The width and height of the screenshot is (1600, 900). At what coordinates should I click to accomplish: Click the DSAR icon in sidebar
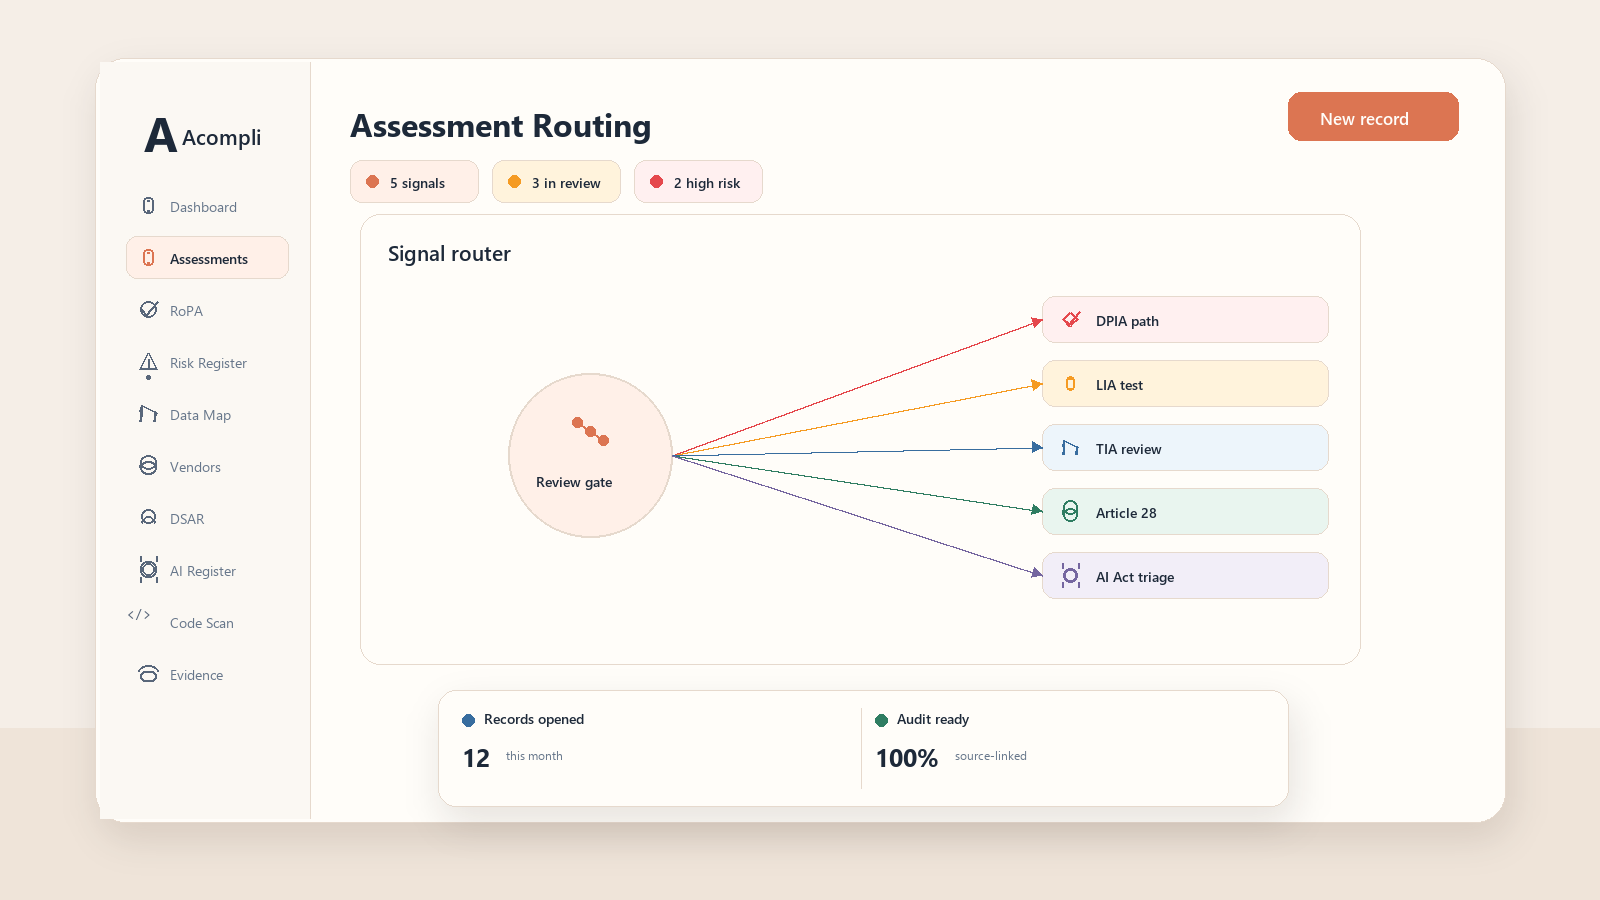pyautogui.click(x=148, y=517)
